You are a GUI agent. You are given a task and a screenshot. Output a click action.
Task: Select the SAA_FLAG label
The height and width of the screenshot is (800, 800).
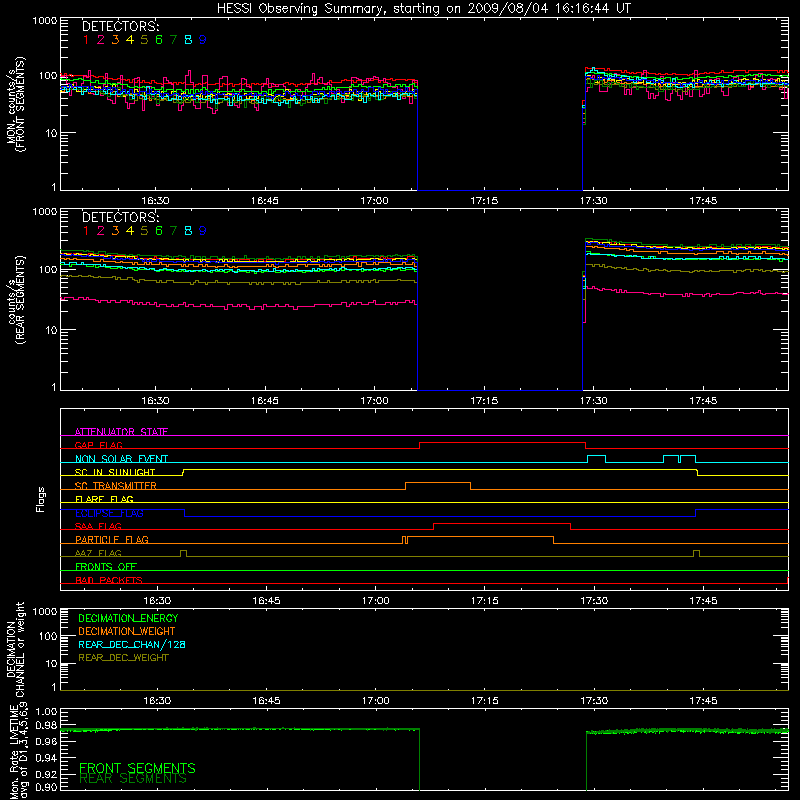point(98,526)
